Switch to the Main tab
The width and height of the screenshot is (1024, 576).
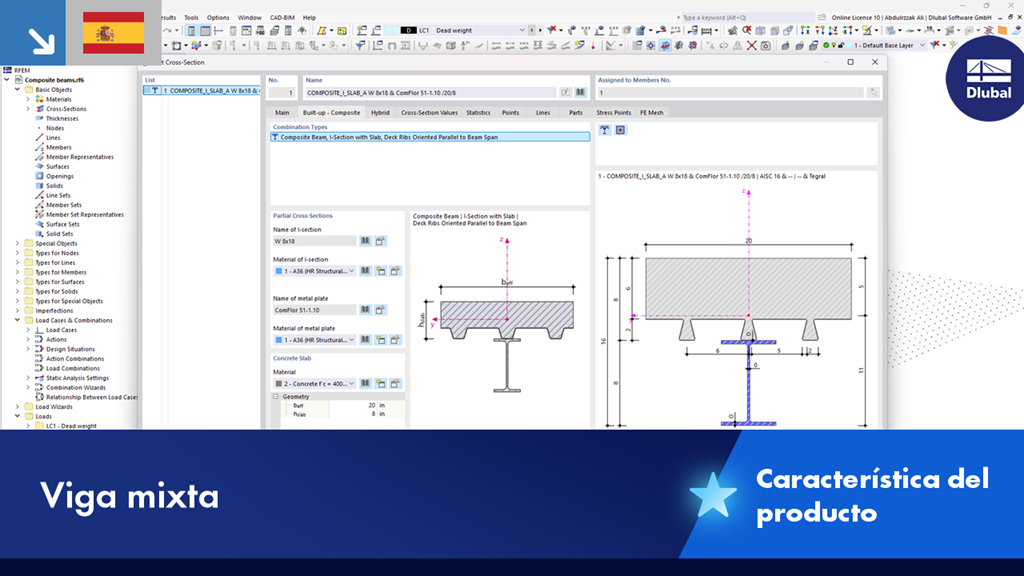282,112
